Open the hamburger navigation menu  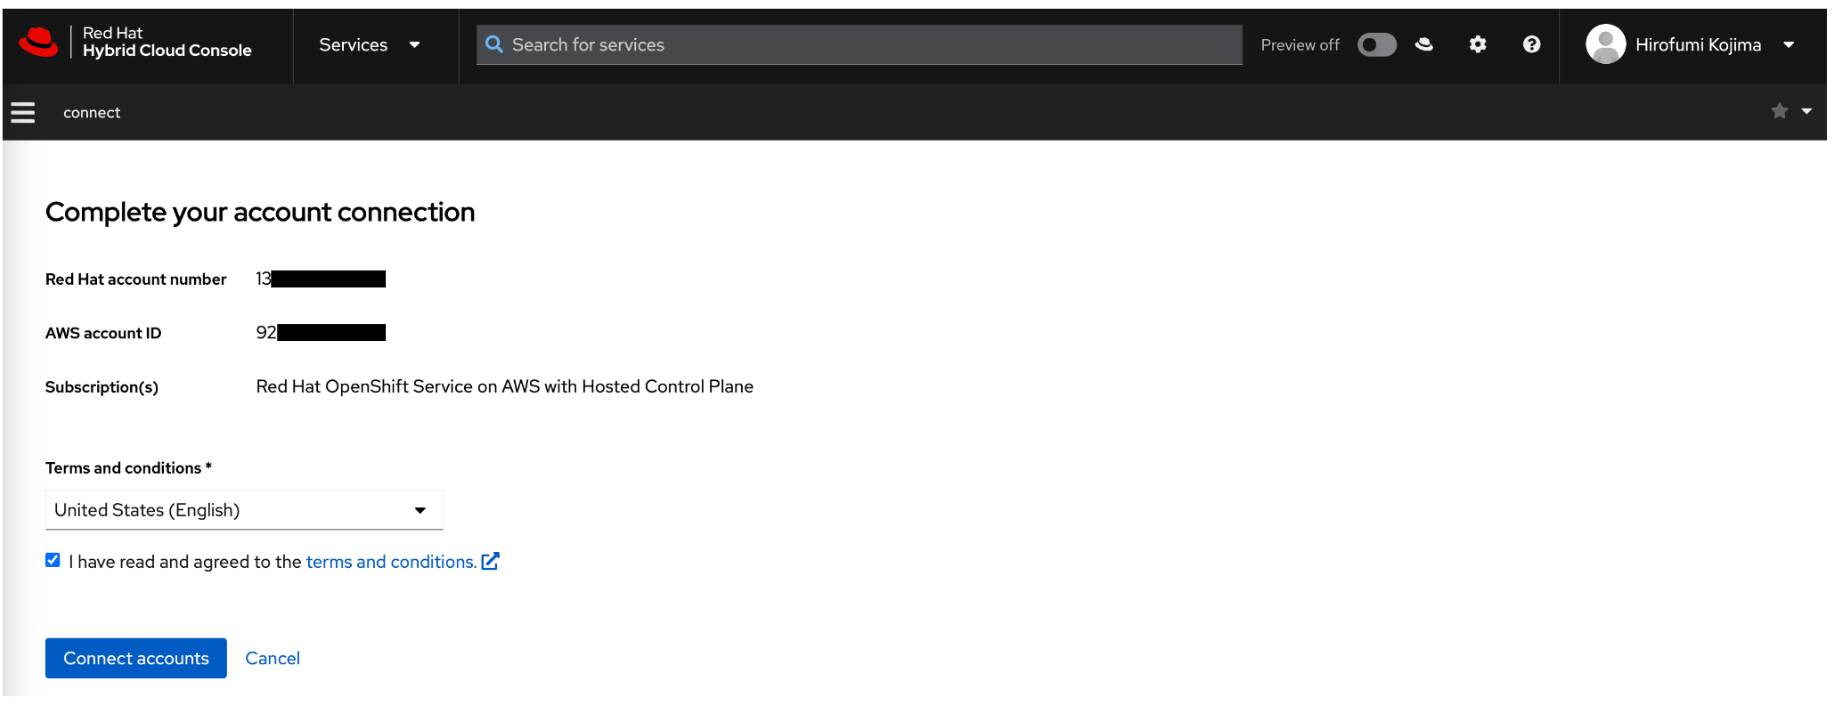click(x=23, y=113)
